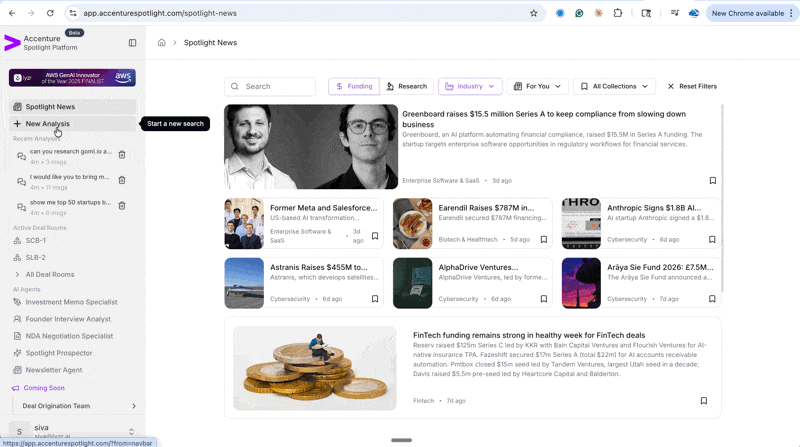
Task: Delete the 'I would like you to bring' analysis
Action: point(122,180)
